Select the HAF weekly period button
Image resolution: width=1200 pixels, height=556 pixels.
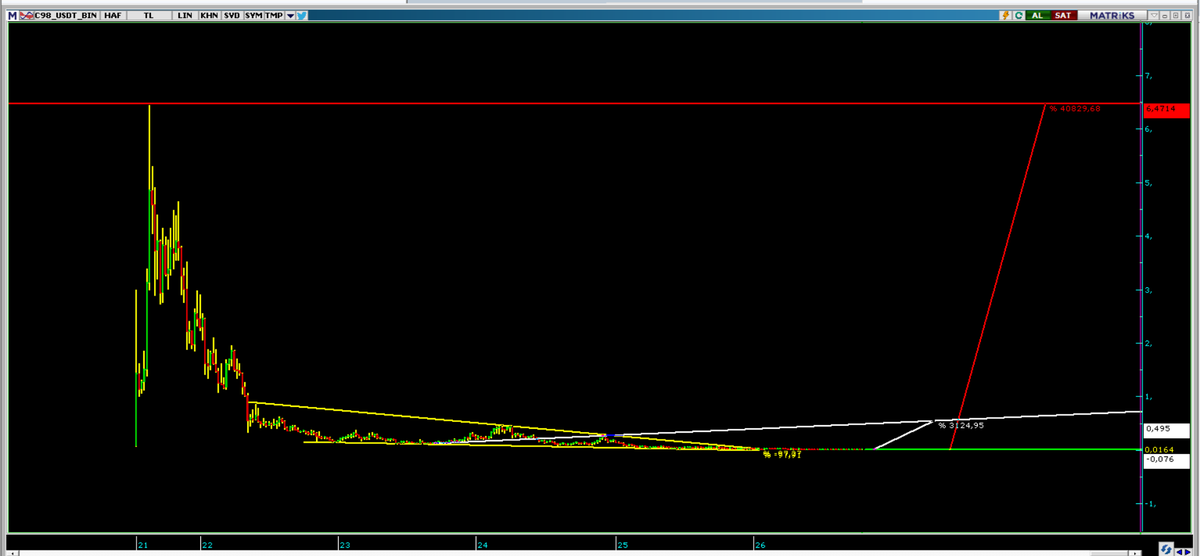tap(113, 16)
